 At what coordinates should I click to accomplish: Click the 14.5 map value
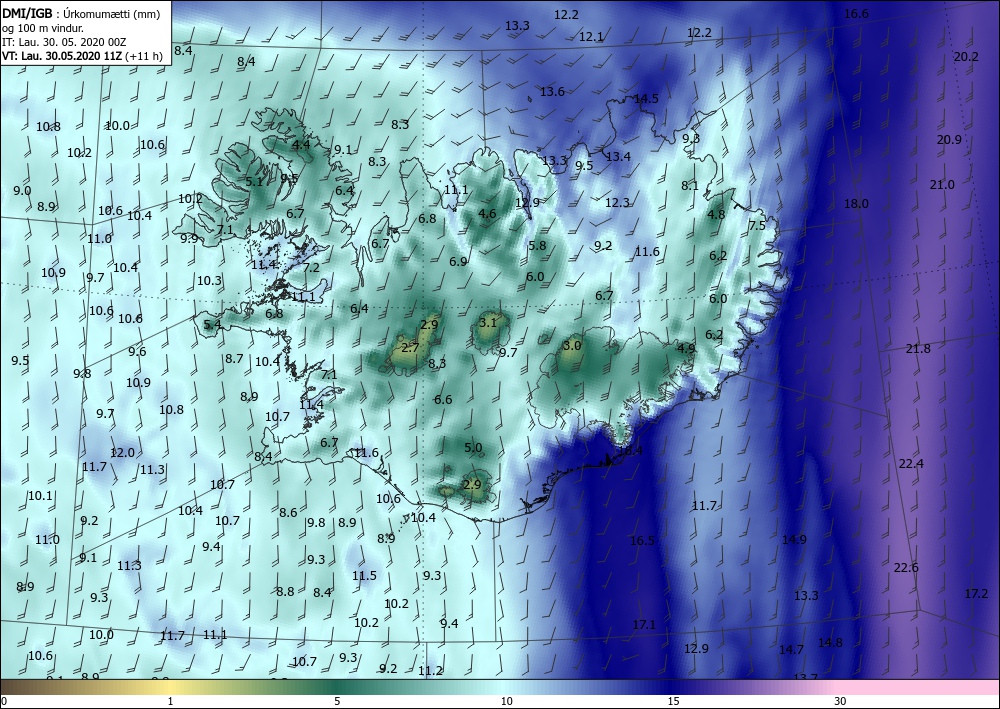(646, 99)
